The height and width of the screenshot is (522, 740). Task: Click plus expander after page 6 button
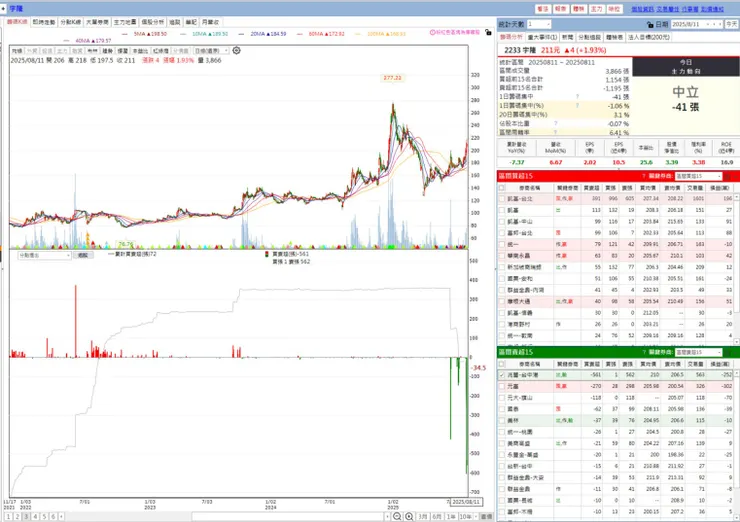pos(61,517)
